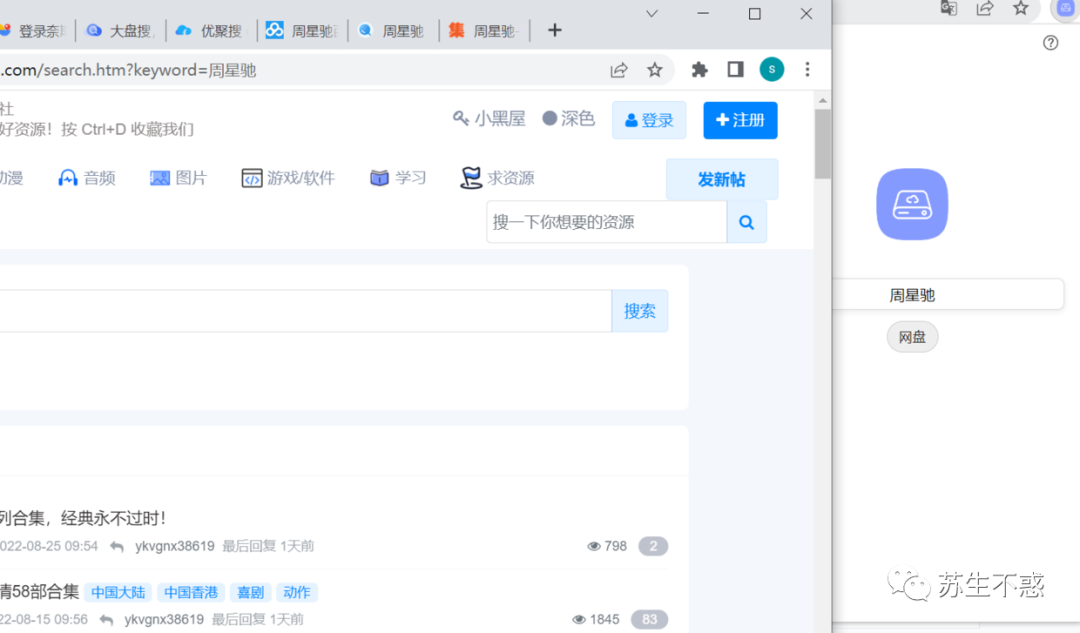Open the extensions puzzle icon
The image size is (1080, 633).
[699, 70]
